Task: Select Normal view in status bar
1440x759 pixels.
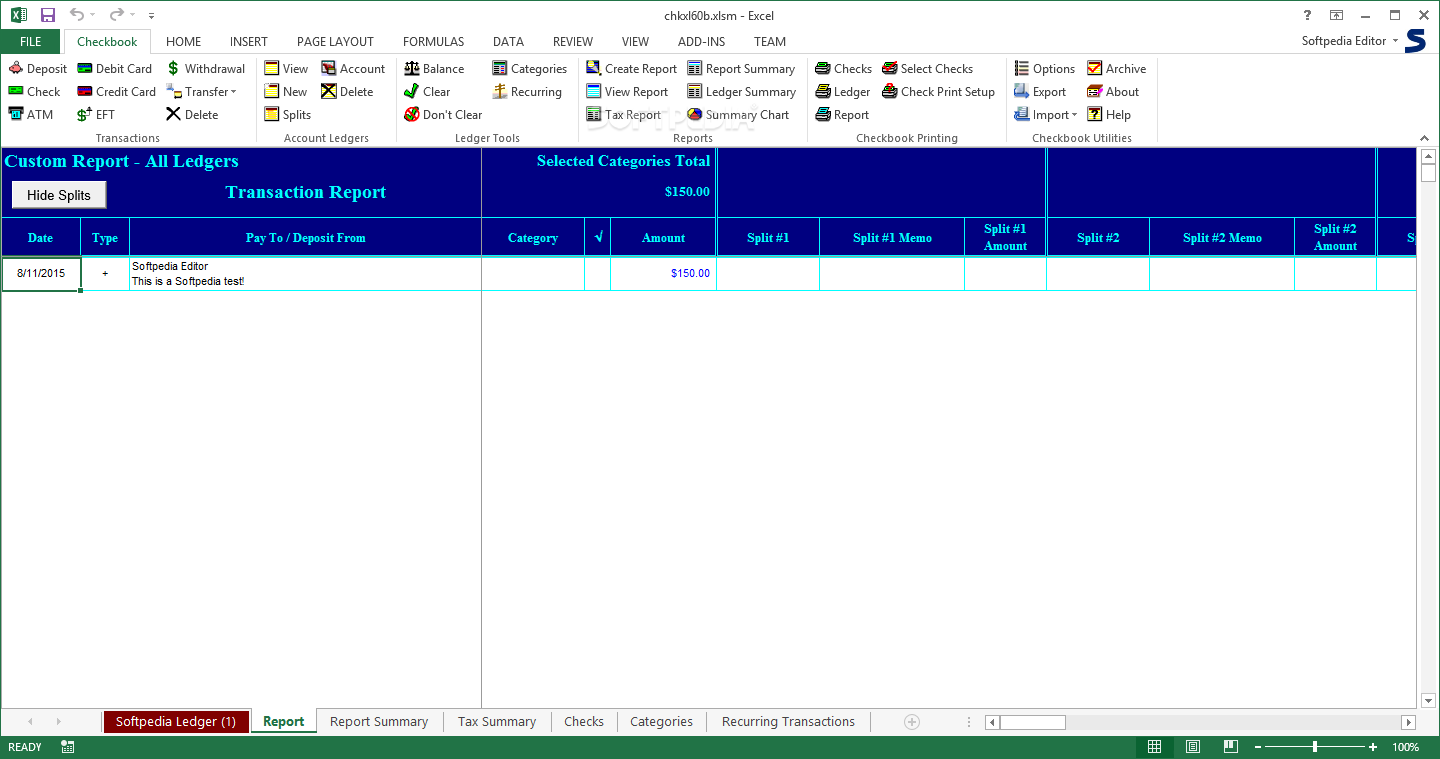Action: click(x=1154, y=747)
